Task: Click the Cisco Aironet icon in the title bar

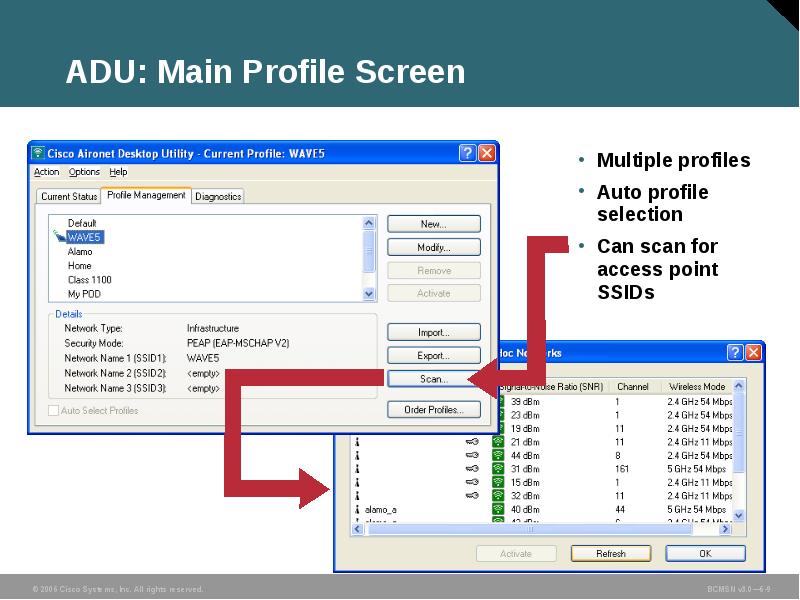Action: (39, 151)
